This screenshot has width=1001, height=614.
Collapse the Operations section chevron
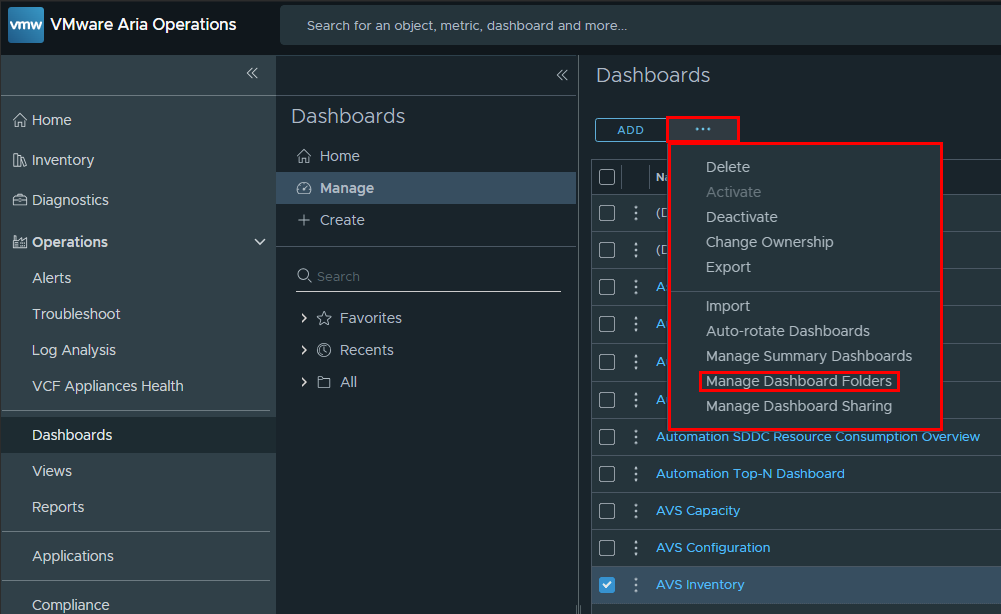[260, 242]
